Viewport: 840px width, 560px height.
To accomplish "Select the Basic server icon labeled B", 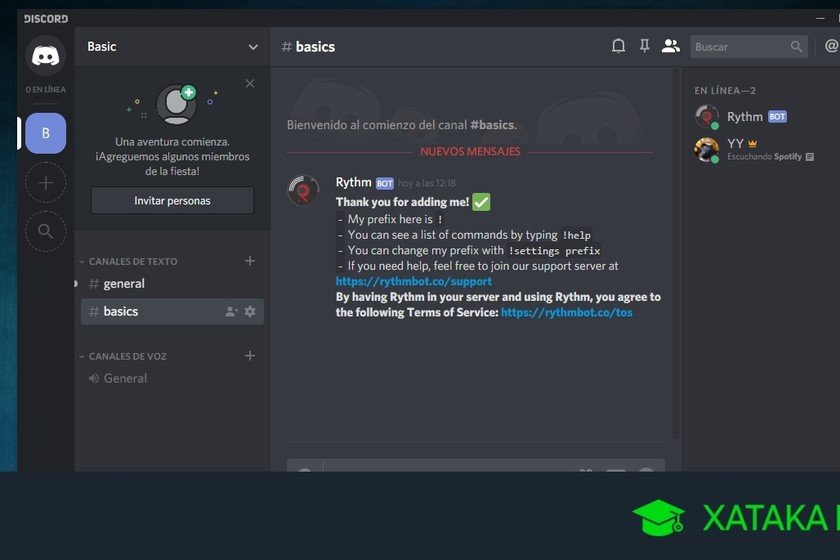I will coord(46,133).
